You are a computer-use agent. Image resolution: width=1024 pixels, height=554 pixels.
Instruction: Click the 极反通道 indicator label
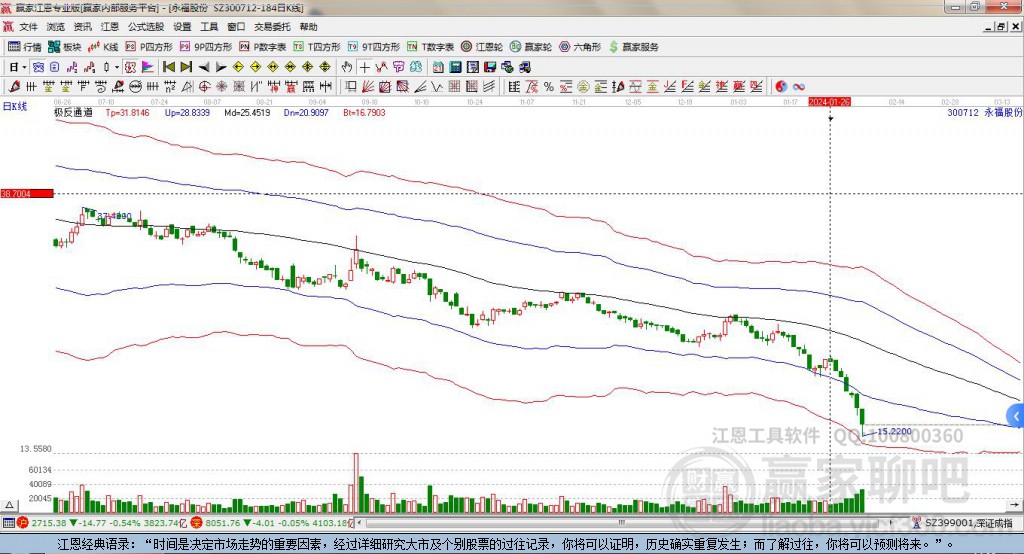click(73, 113)
